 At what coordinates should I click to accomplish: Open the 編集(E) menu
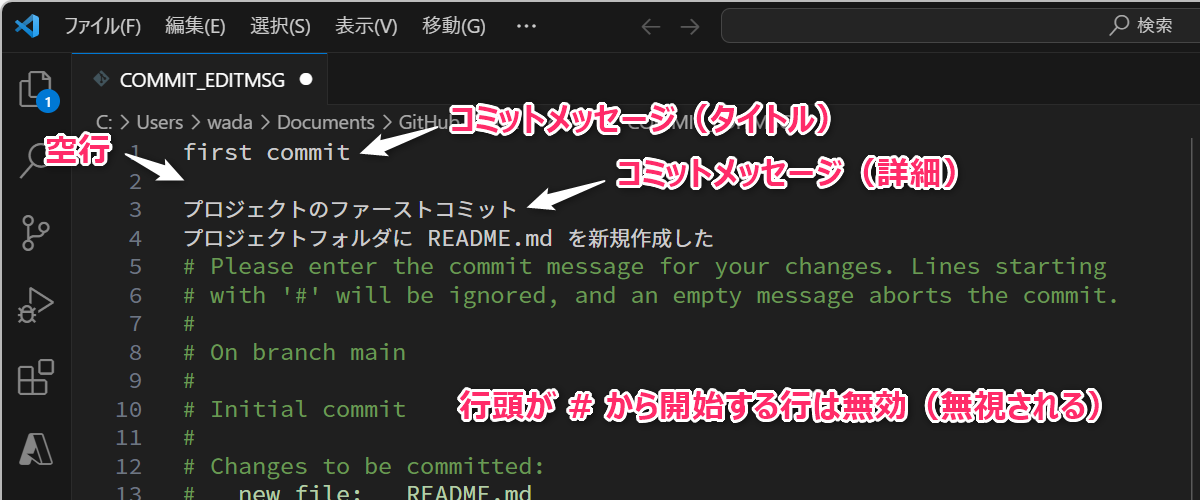point(195,26)
